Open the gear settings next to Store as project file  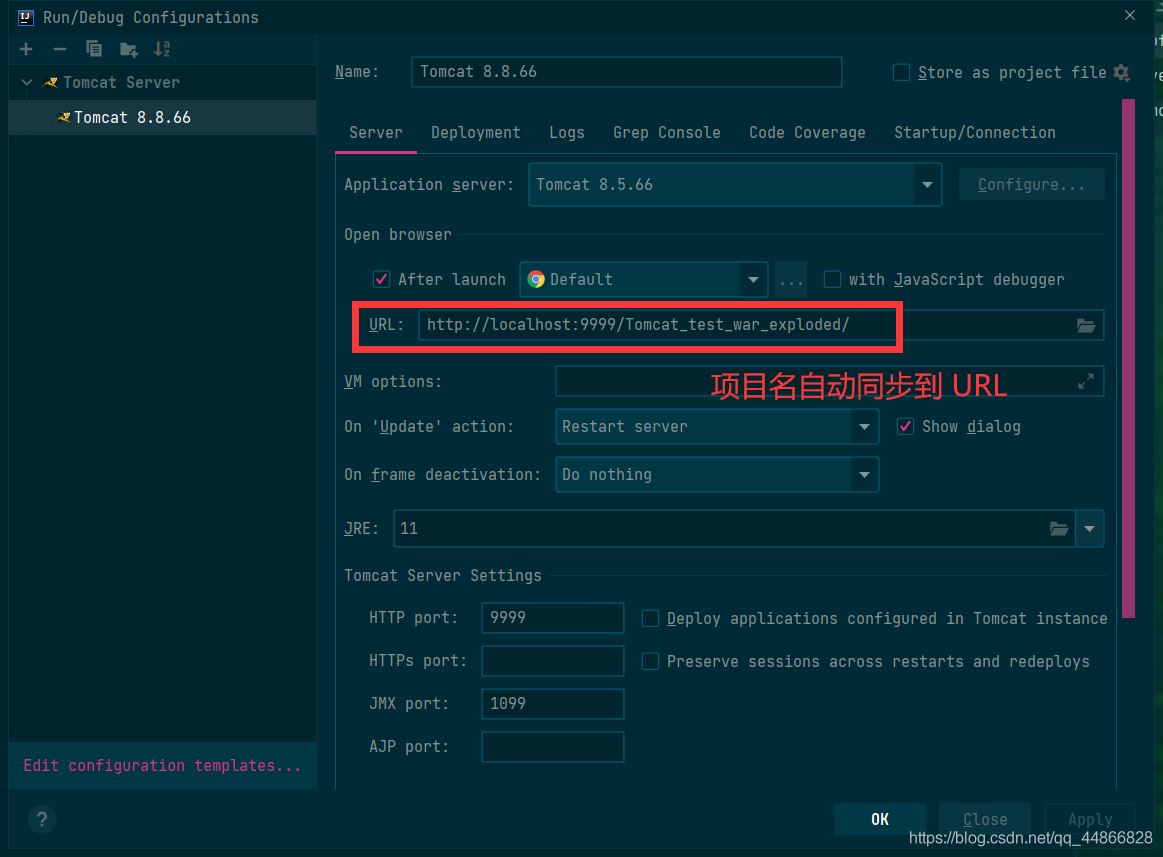tap(1121, 73)
